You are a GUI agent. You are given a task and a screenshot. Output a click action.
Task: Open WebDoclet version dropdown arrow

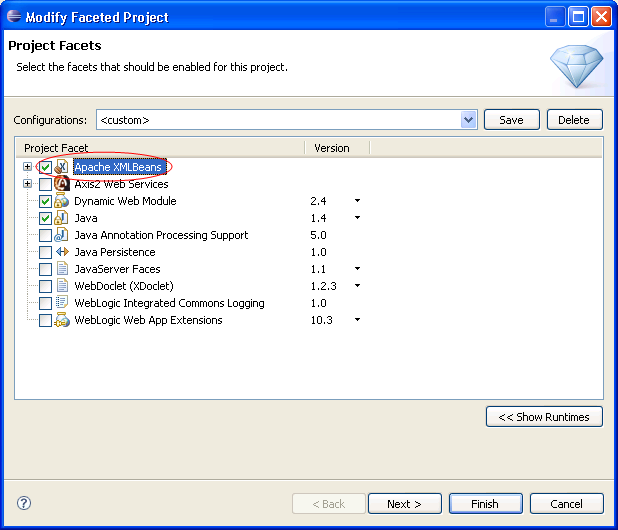357,286
